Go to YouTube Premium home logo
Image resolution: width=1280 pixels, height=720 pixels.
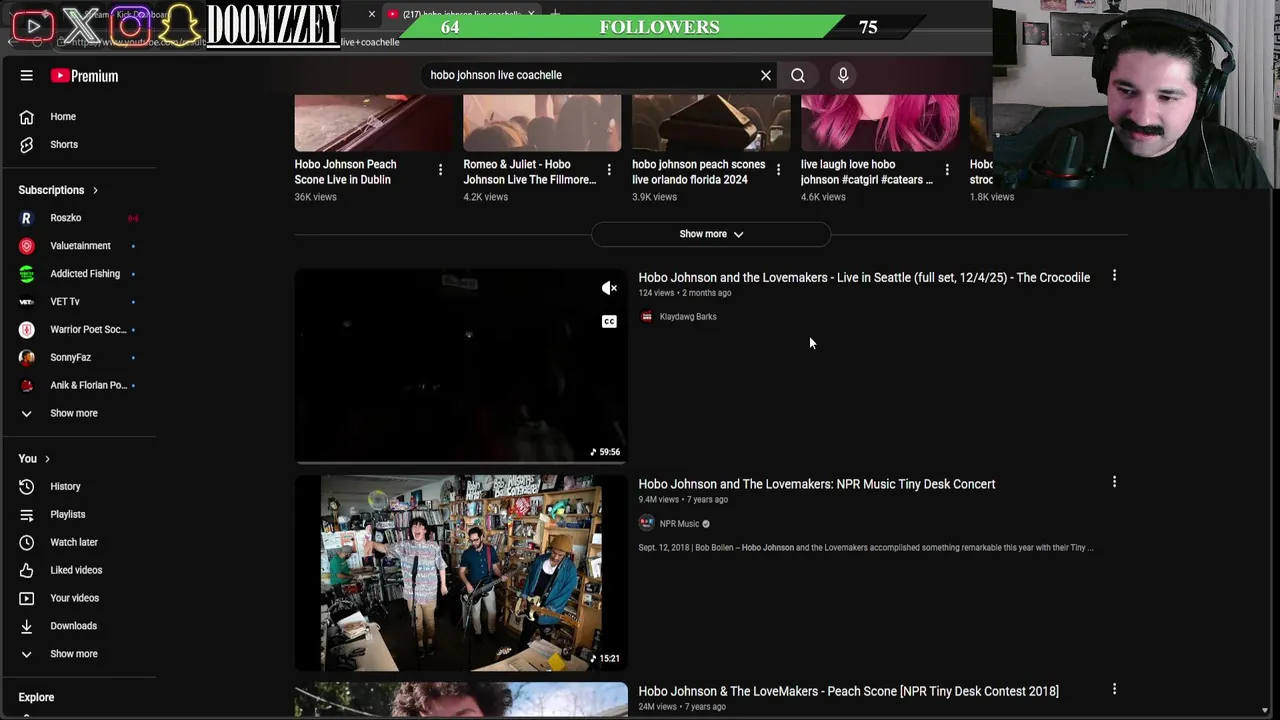click(84, 76)
